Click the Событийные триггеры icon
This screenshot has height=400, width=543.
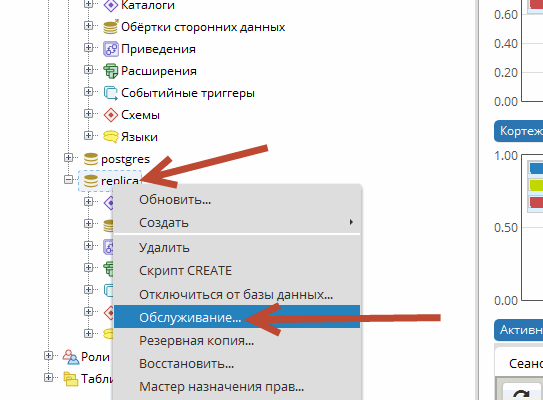point(111,93)
